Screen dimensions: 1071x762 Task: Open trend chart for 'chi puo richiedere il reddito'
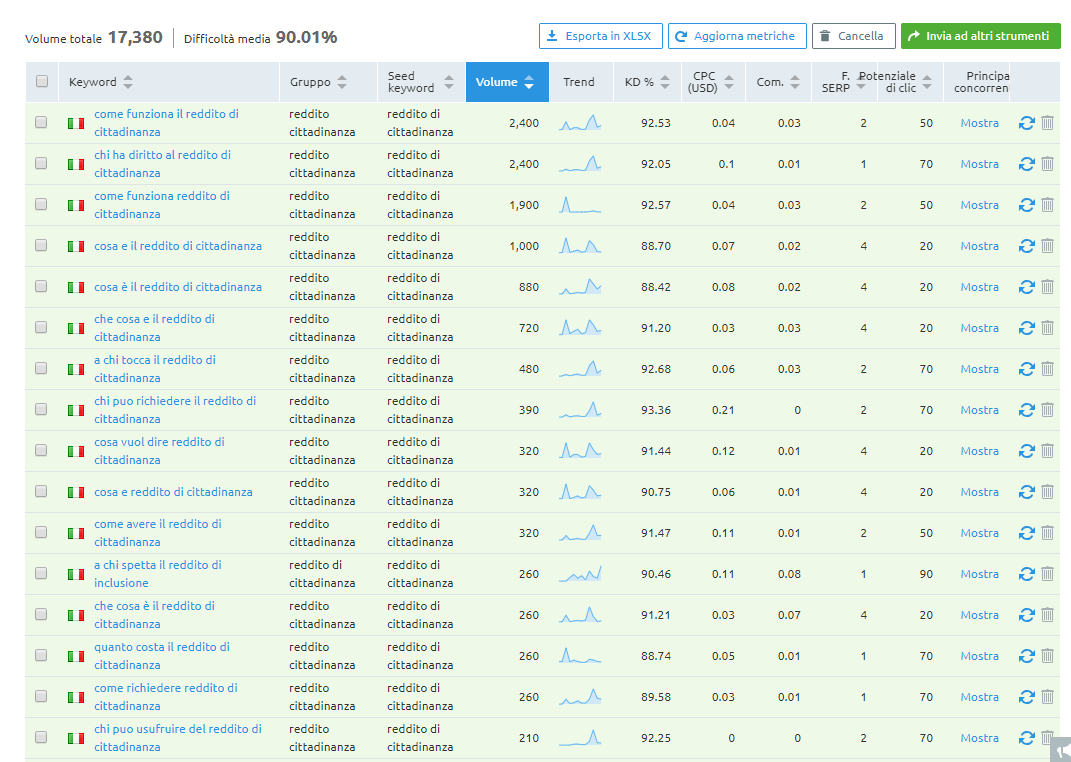tap(580, 410)
